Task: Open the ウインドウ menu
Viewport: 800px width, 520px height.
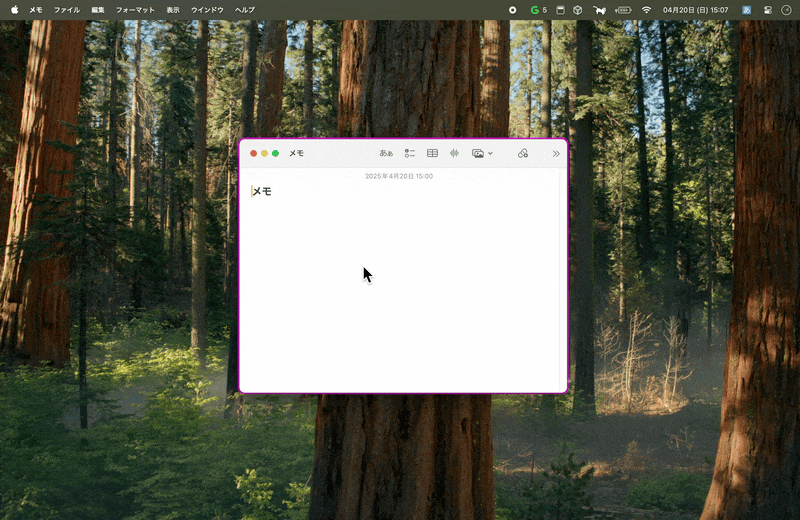Action: click(x=207, y=10)
